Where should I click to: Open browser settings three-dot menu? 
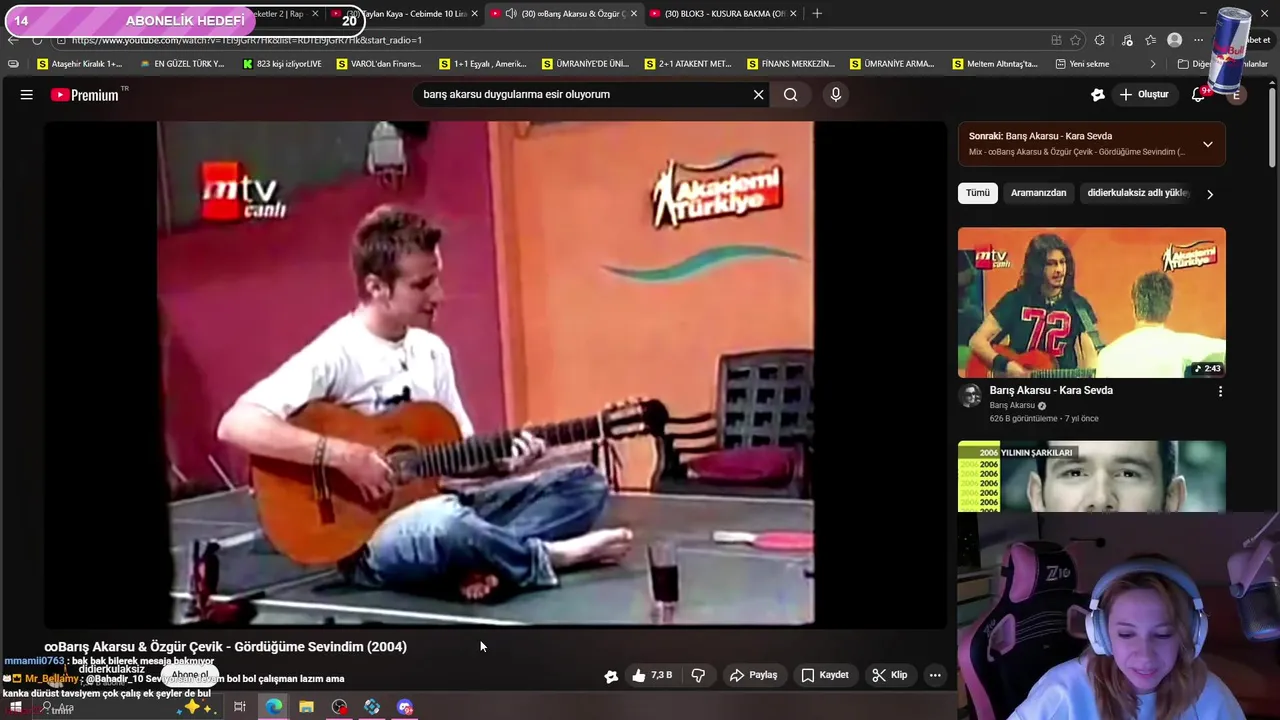1198,40
